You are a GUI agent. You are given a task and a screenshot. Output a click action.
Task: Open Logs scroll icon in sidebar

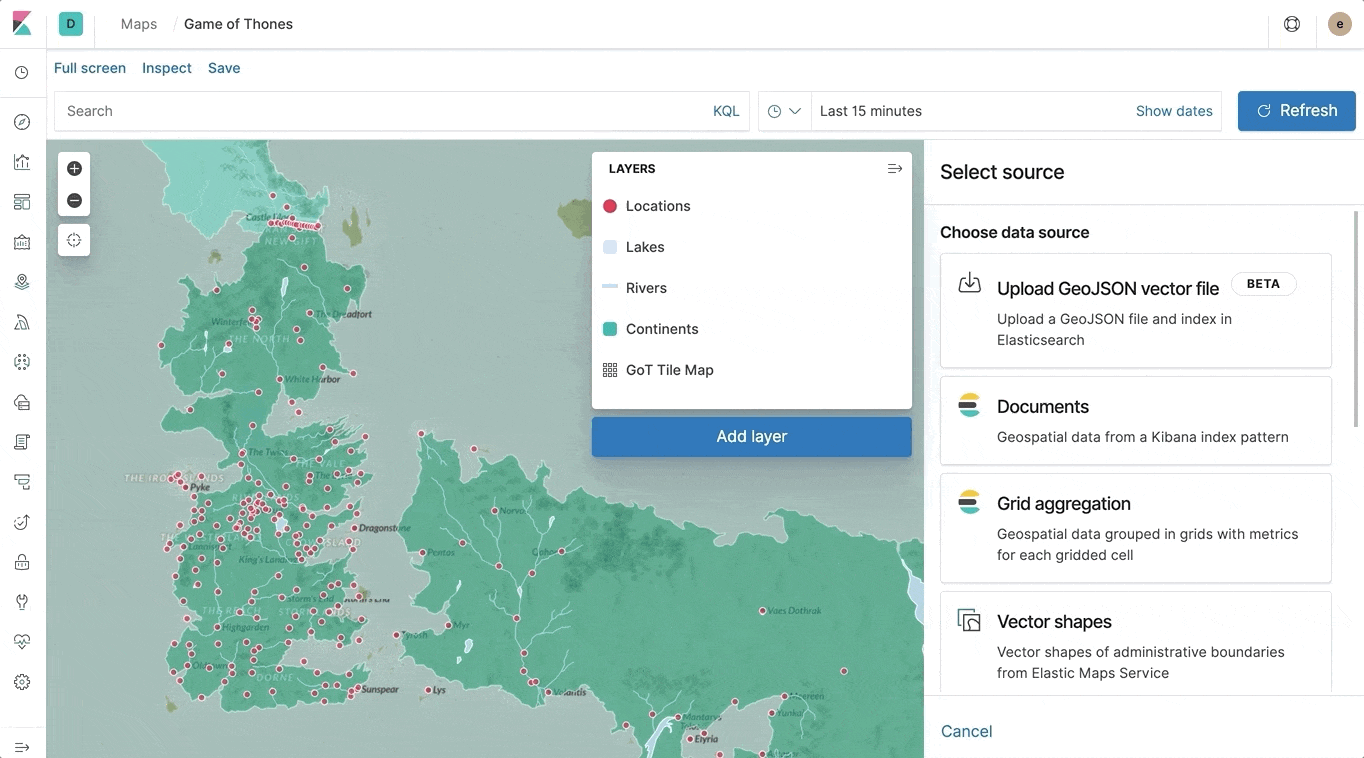[x=22, y=442]
